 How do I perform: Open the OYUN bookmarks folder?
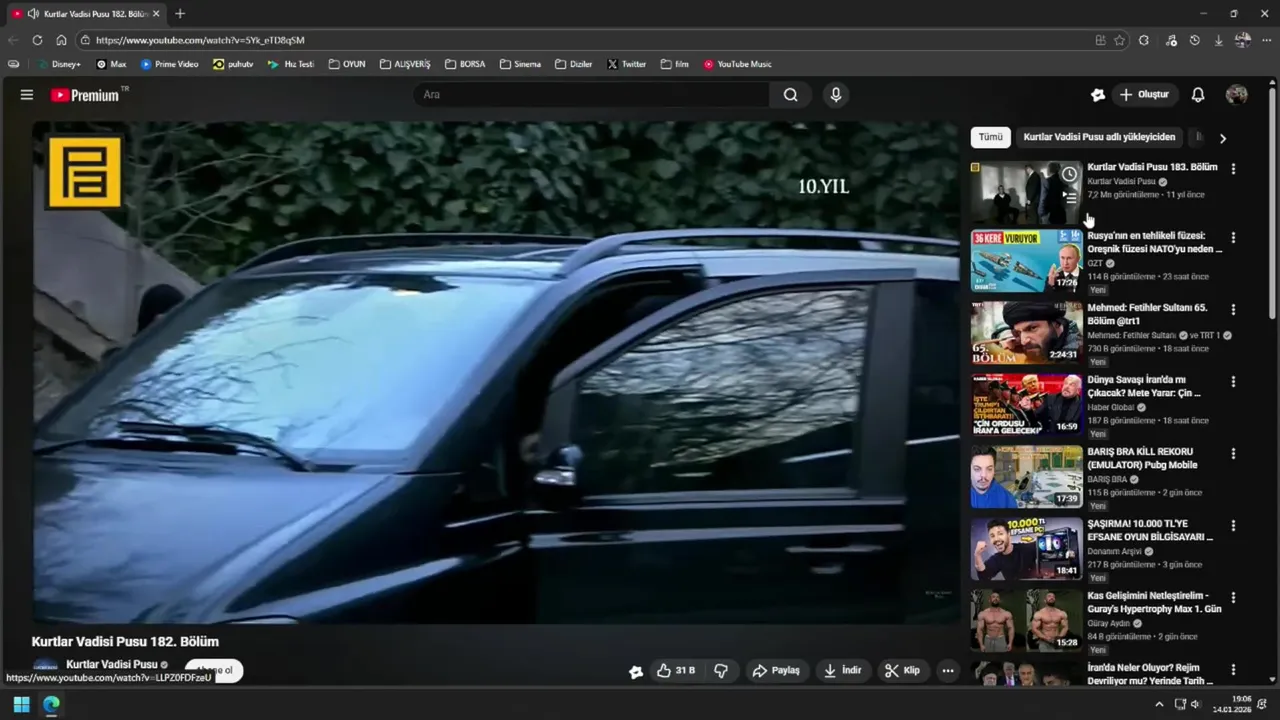[347, 64]
